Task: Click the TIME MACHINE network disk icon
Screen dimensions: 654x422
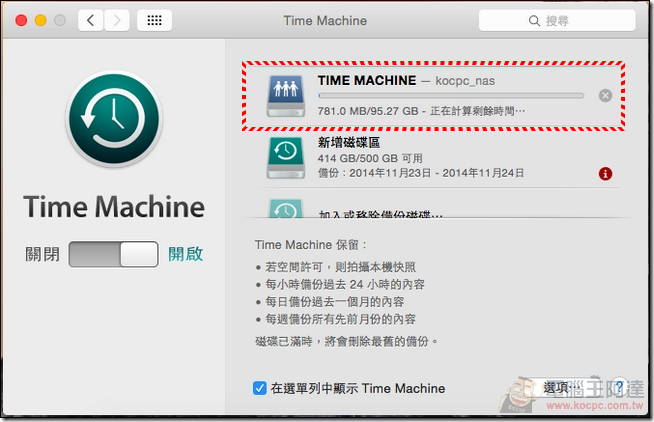Action: click(286, 95)
